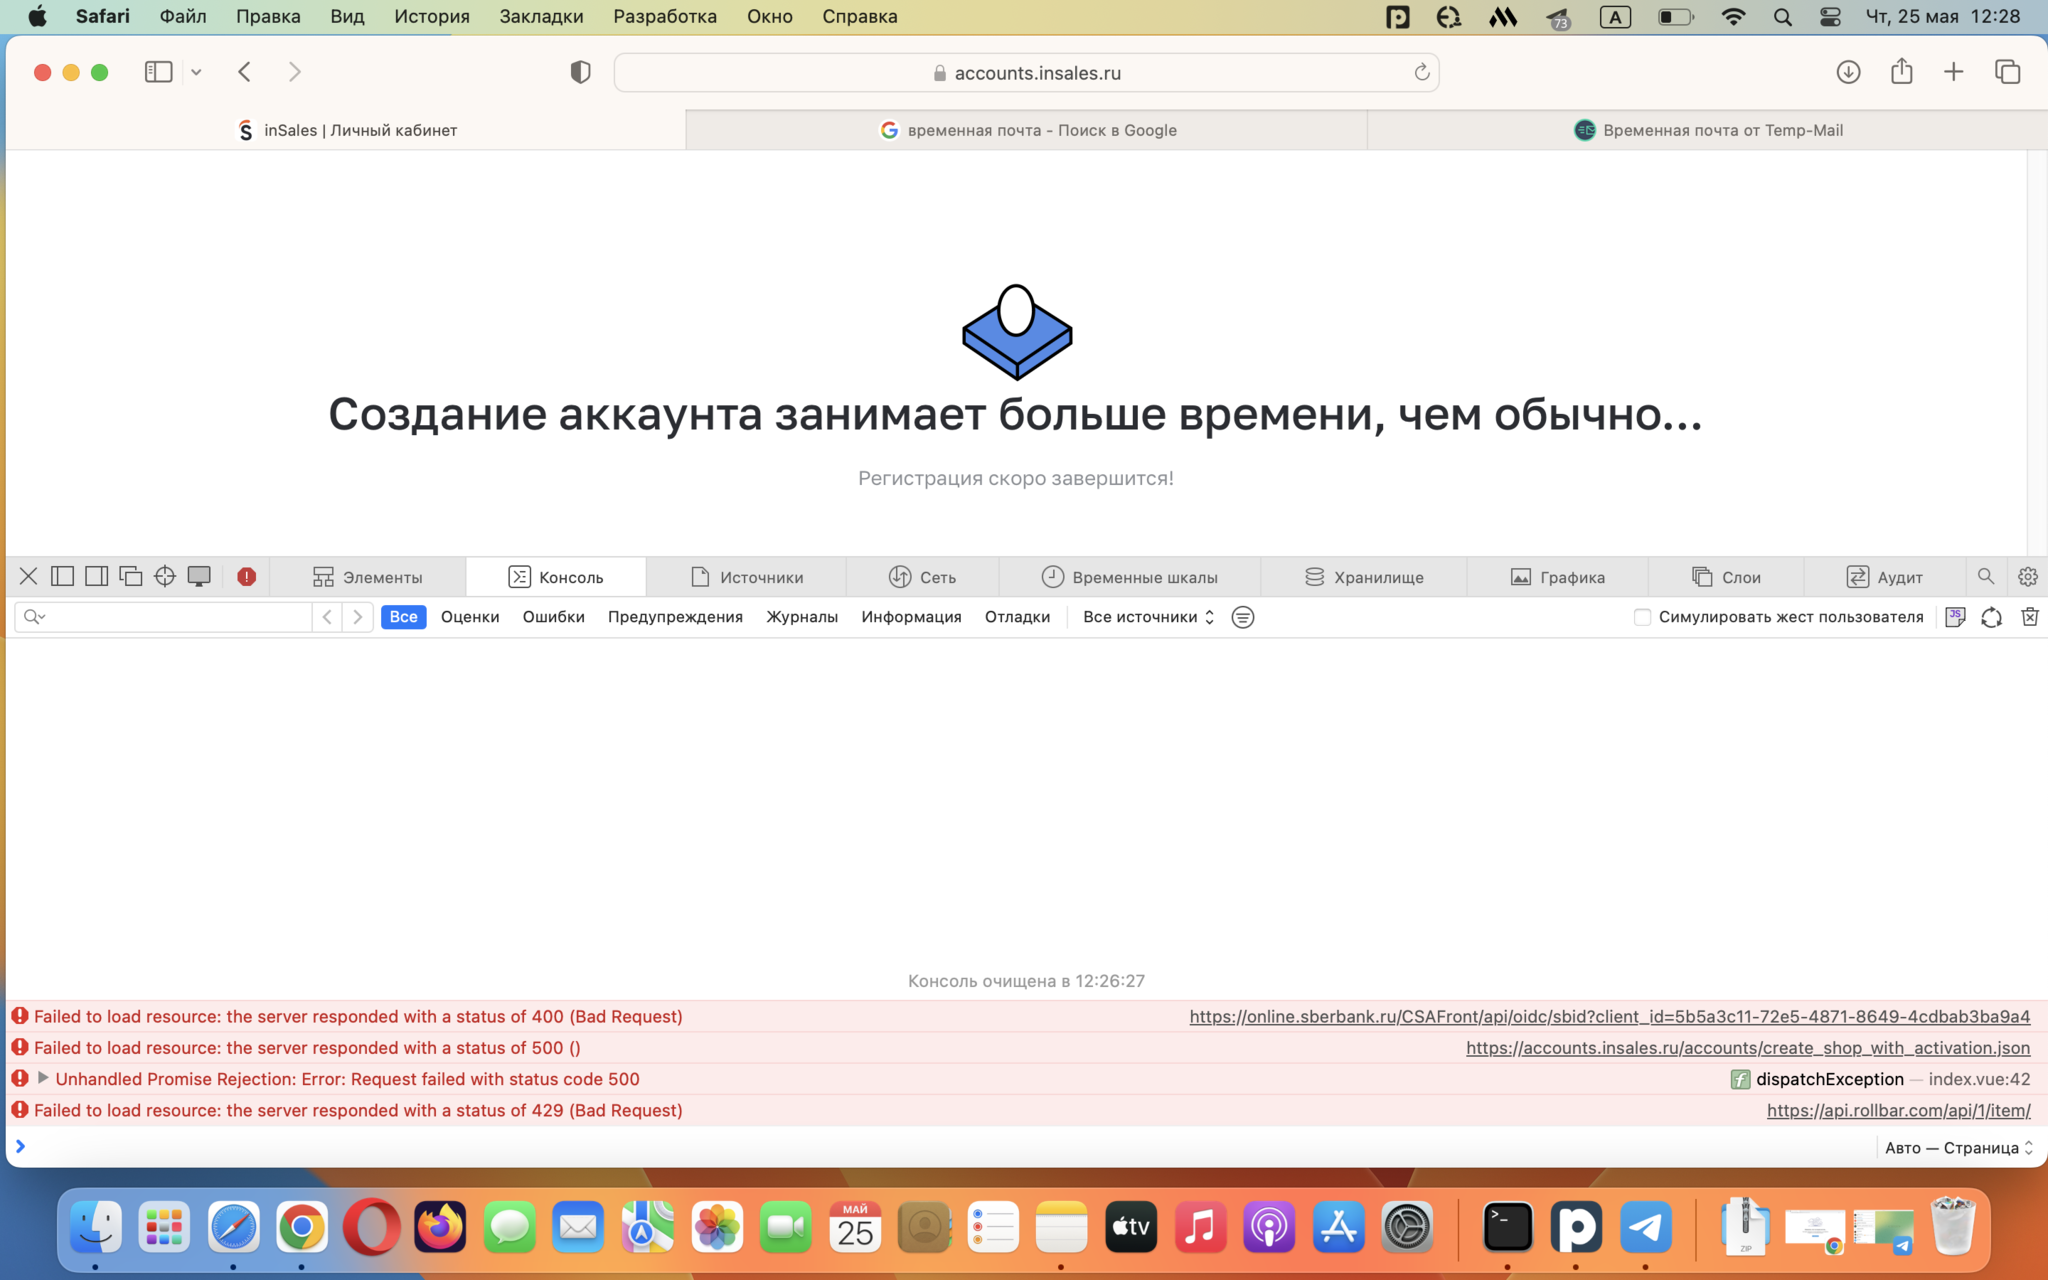Click the reload page icon in address bar

point(1421,72)
